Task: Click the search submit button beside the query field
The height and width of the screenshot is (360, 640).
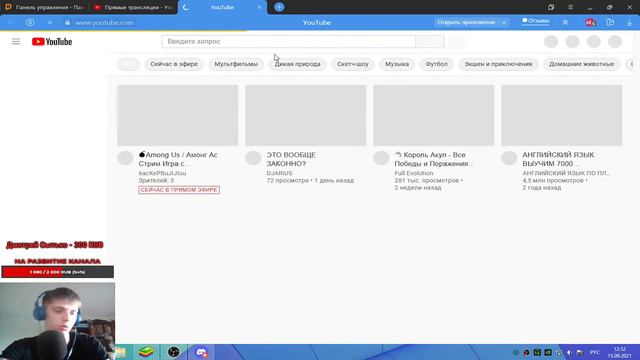Action: (430, 42)
